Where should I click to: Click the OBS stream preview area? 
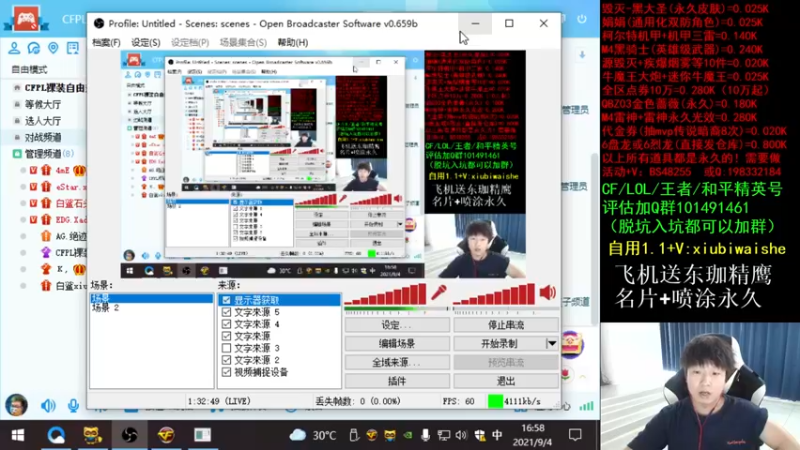[x=323, y=164]
